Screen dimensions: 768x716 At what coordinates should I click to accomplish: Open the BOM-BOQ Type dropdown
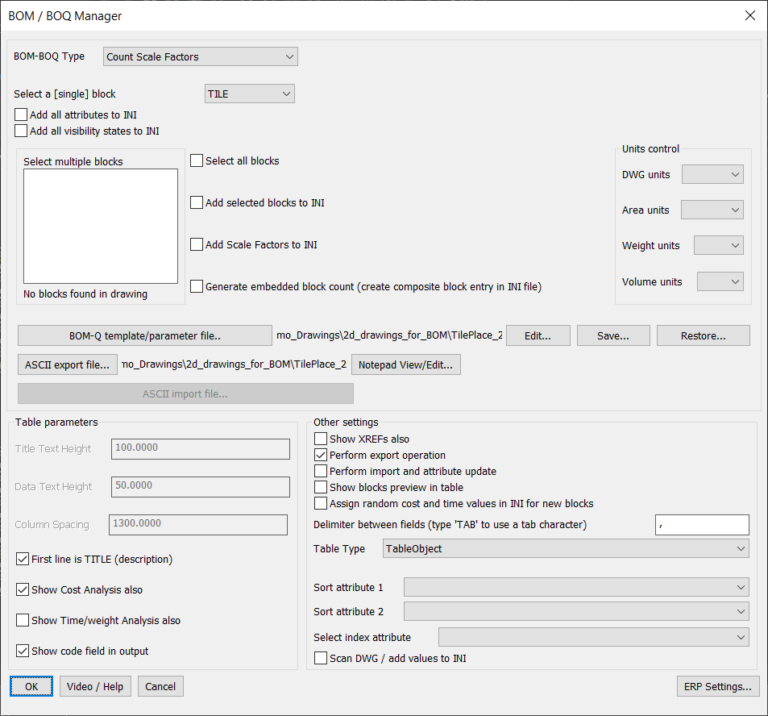click(200, 57)
